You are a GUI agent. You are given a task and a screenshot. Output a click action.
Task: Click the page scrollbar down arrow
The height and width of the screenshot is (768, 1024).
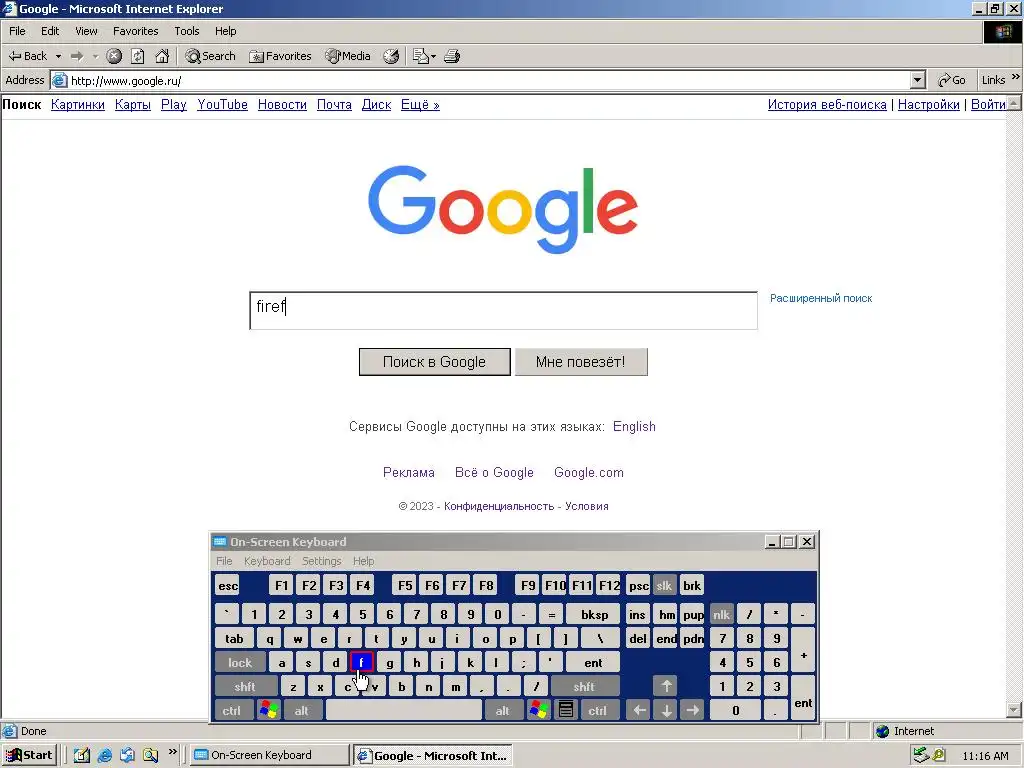click(1014, 710)
